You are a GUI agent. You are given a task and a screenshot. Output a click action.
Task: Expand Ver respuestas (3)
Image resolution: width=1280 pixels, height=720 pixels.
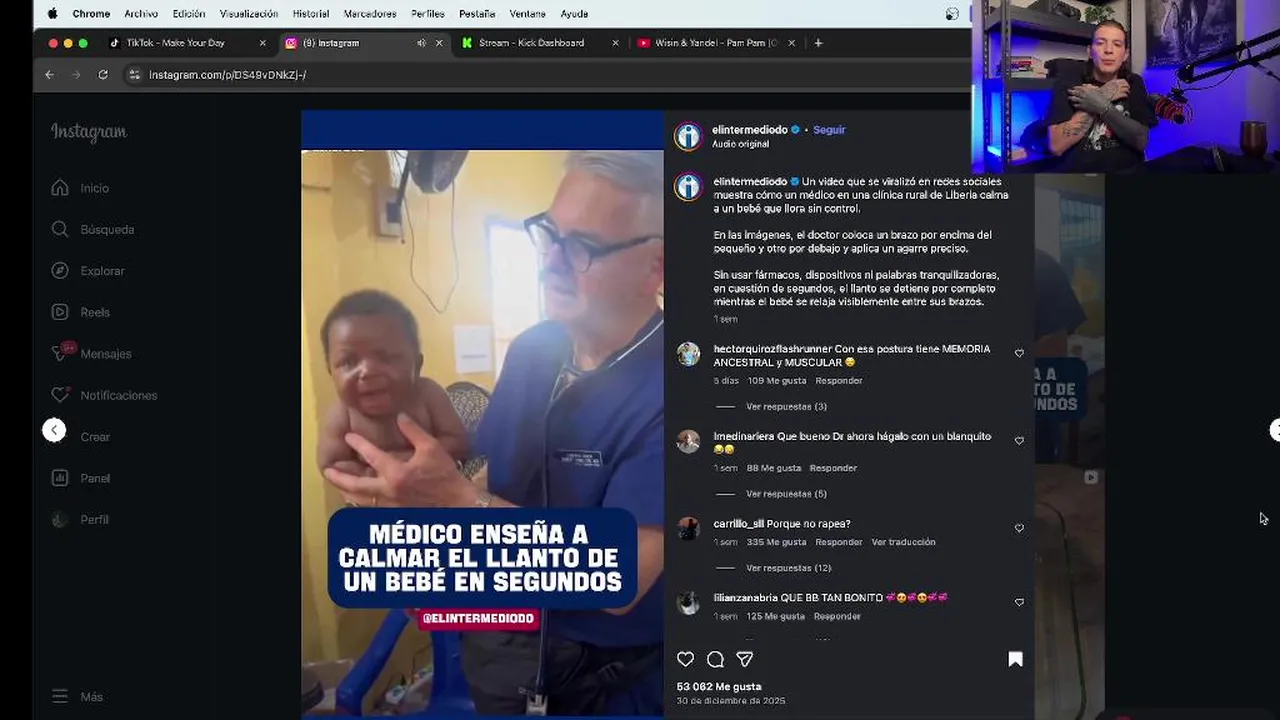[786, 407]
